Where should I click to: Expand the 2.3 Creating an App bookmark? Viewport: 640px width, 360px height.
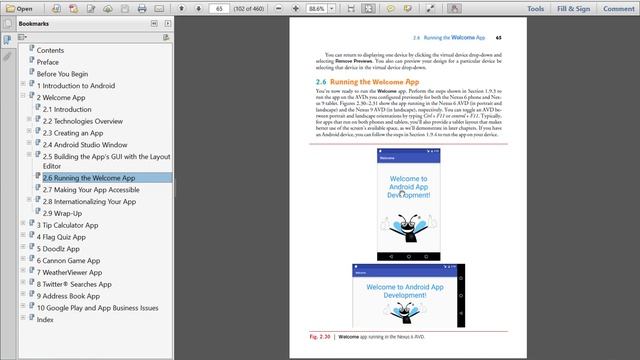pyautogui.click(x=29, y=131)
